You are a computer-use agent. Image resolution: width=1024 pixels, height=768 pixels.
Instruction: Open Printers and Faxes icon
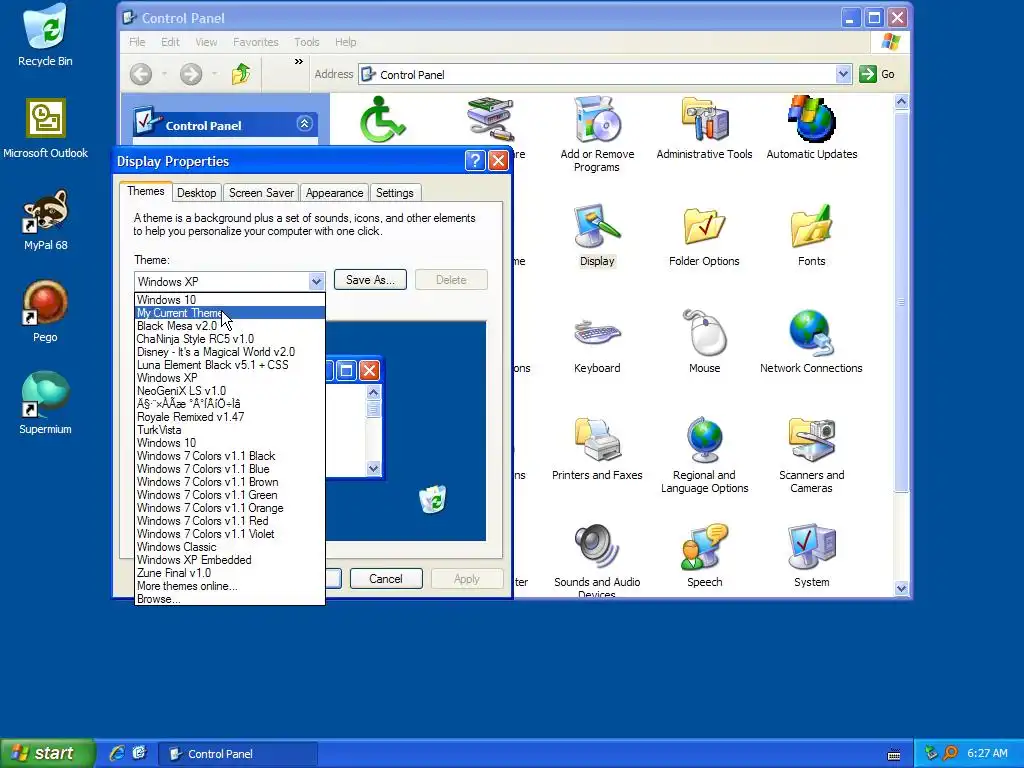597,449
